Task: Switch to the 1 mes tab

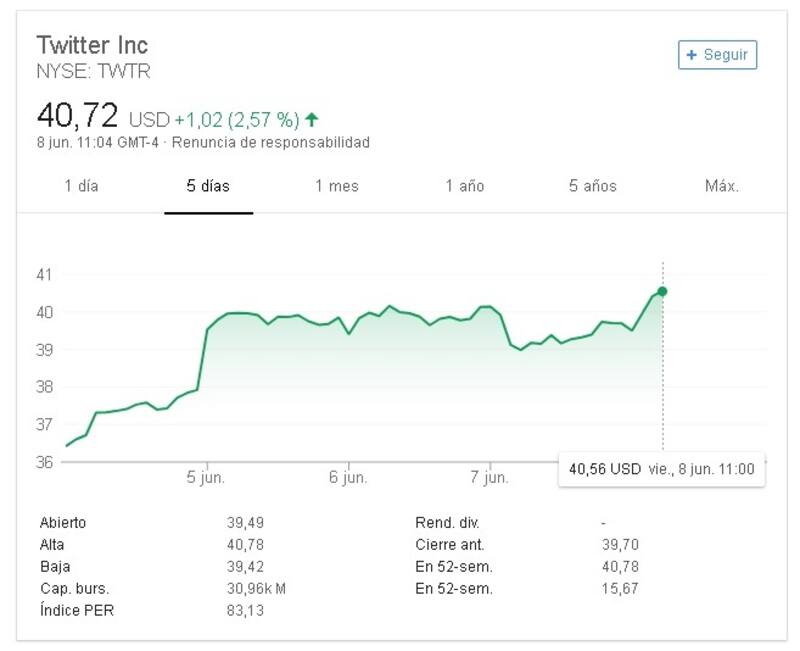Action: [x=336, y=186]
